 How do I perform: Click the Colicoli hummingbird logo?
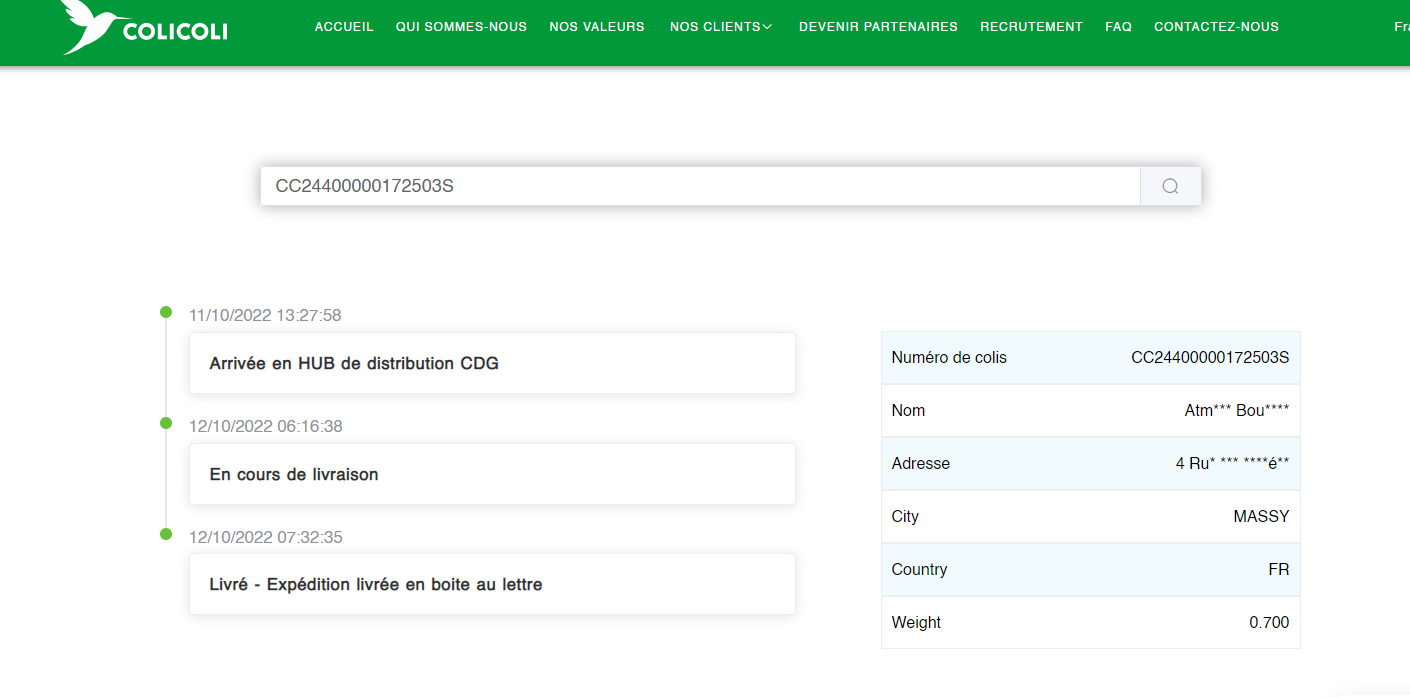pos(144,27)
